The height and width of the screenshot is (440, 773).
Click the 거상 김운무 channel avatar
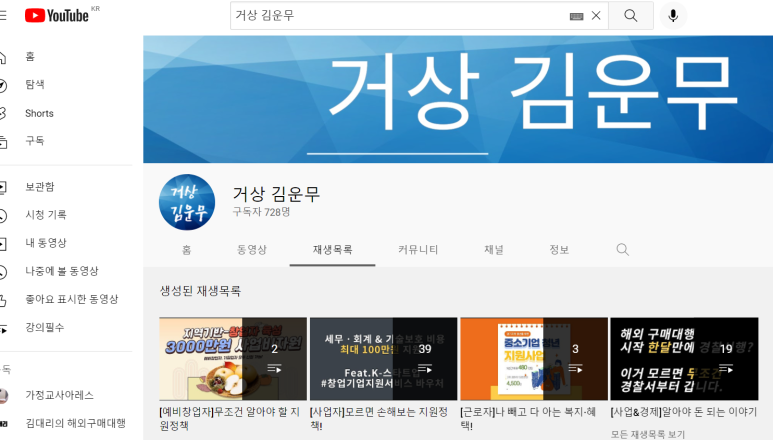coord(187,202)
